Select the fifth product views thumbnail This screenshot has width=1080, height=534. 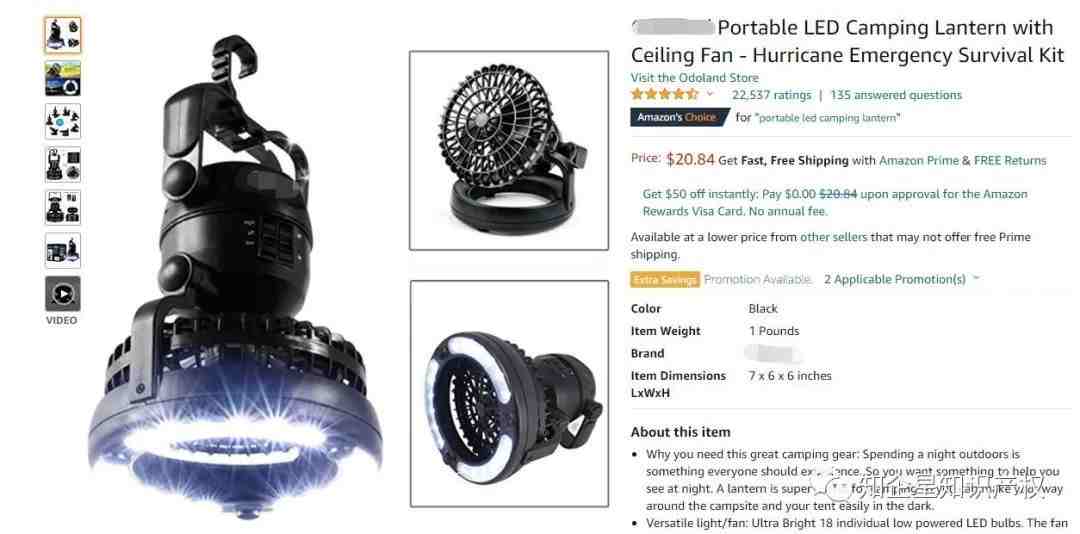click(63, 207)
